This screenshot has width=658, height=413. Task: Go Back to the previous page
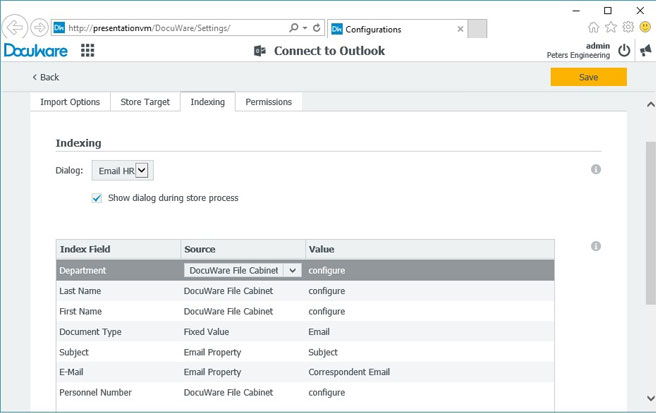point(46,77)
